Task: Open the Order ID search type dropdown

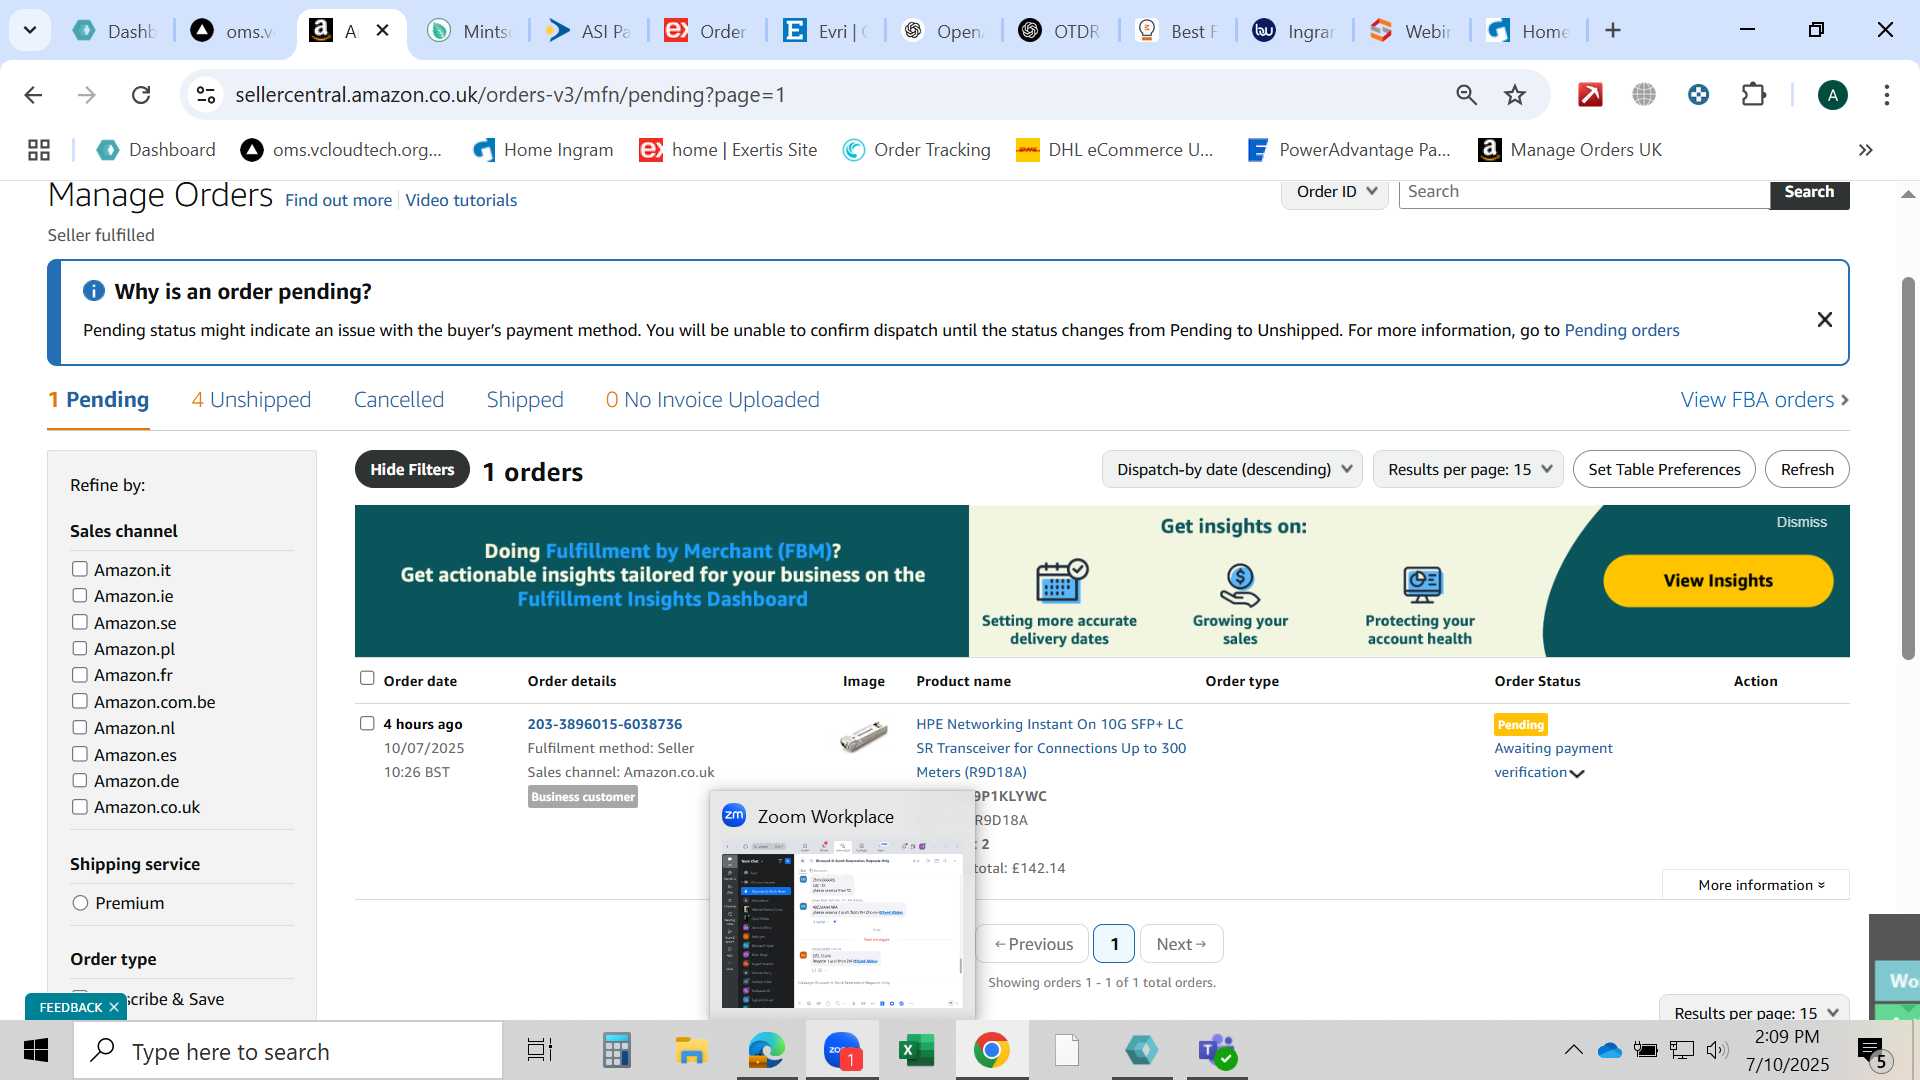Action: click(x=1335, y=192)
